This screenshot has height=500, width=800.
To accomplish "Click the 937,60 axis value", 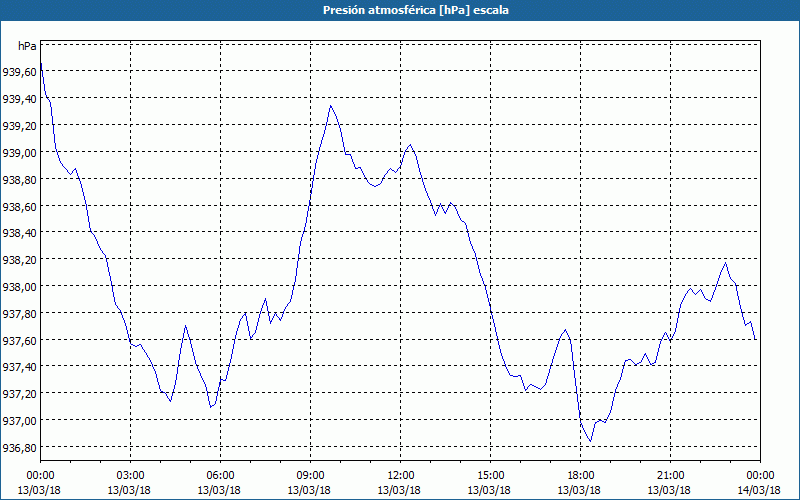I will pyautogui.click(x=19, y=340).
